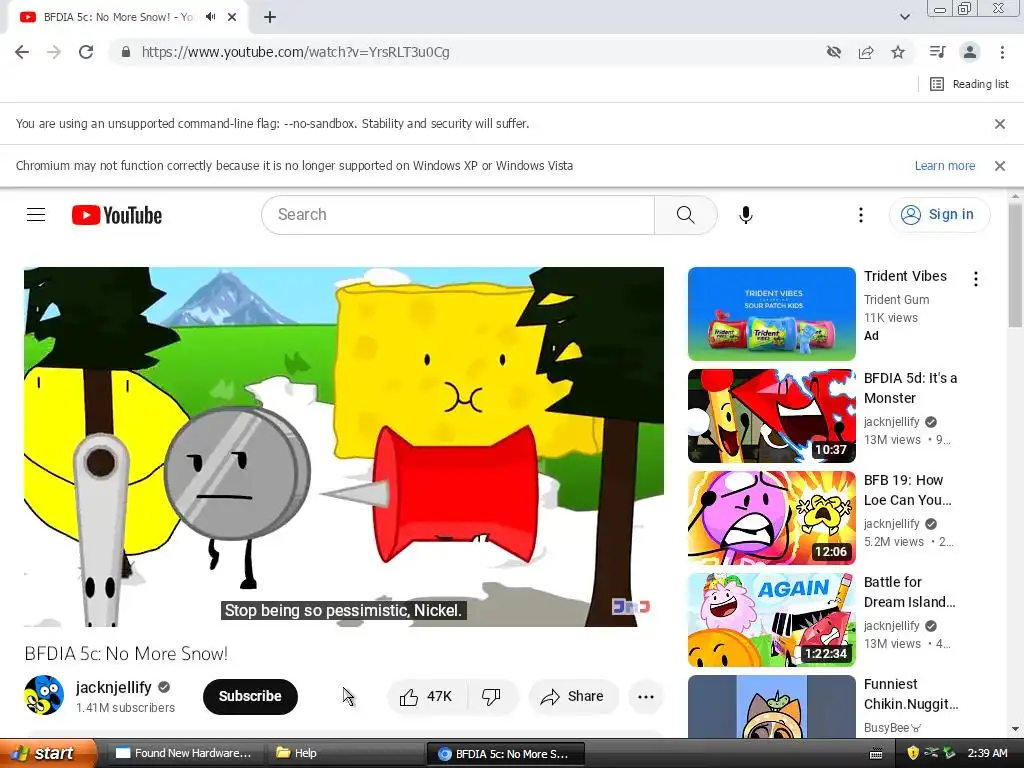Screen dimensions: 1024x768
Task: Dismiss the no-sandbox warning bar
Action: [999, 124]
